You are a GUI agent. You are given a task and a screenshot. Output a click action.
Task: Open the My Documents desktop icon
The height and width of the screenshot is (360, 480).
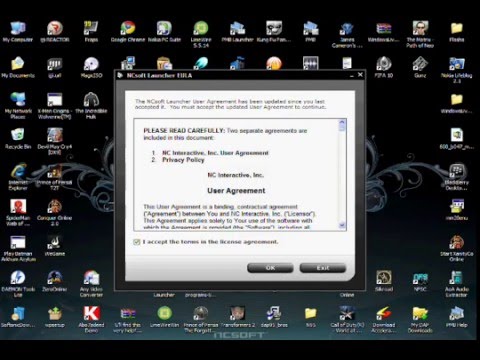pyautogui.click(x=18, y=67)
